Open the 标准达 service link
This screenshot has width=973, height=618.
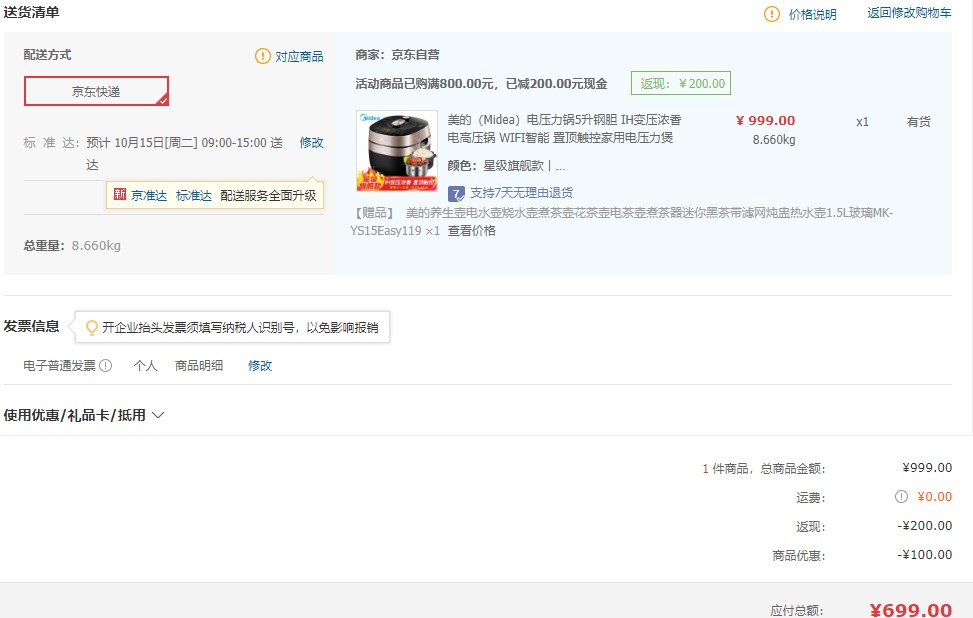coord(194,195)
